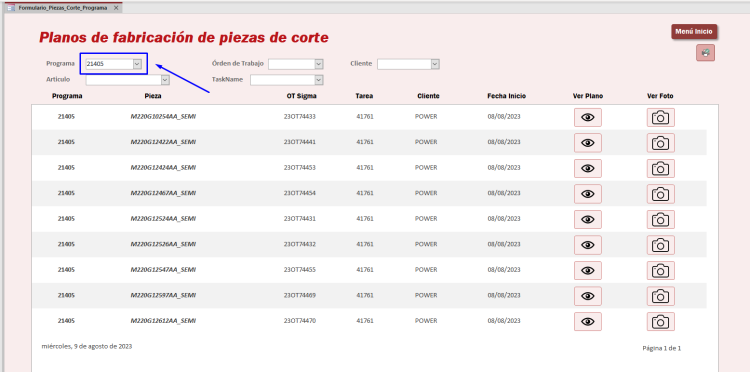Select the Formulario_Piezas_Corte_Programa tab
This screenshot has width=750, height=372.
pyautogui.click(x=63, y=8)
